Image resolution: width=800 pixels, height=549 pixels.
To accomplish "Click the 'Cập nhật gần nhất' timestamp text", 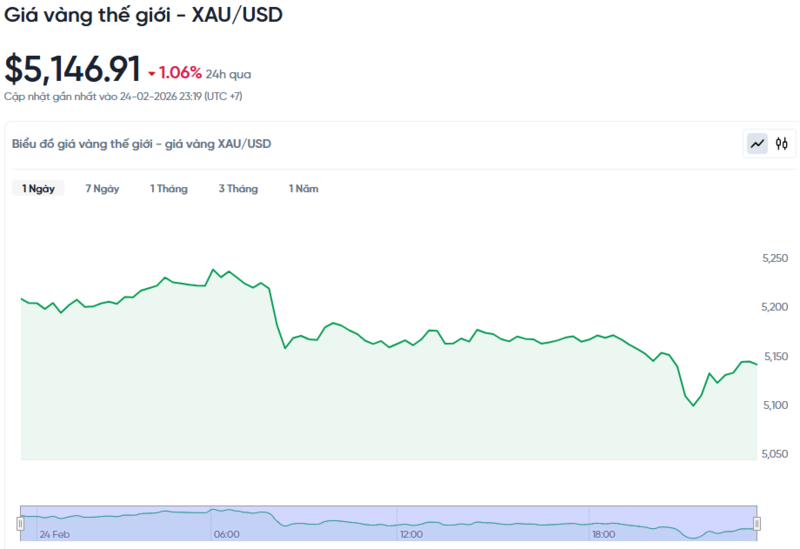I will pyautogui.click(x=123, y=96).
